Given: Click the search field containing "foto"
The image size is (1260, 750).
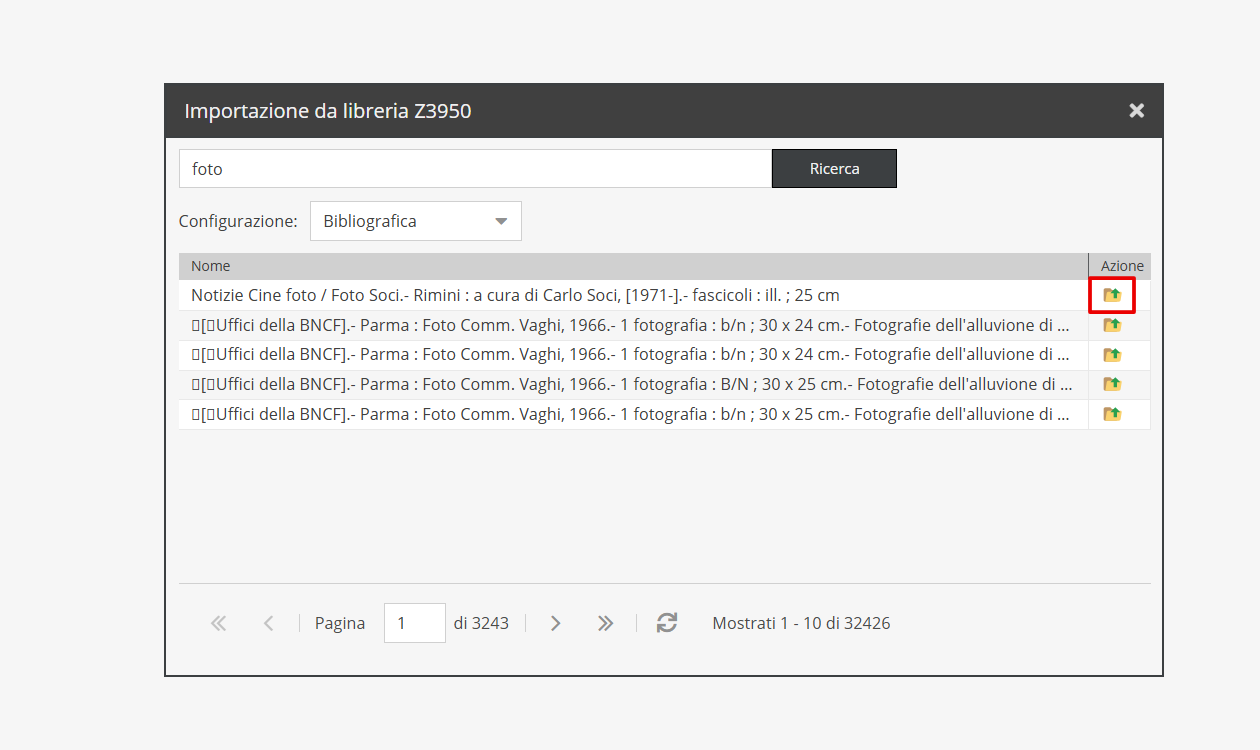Looking at the screenshot, I should [475, 169].
